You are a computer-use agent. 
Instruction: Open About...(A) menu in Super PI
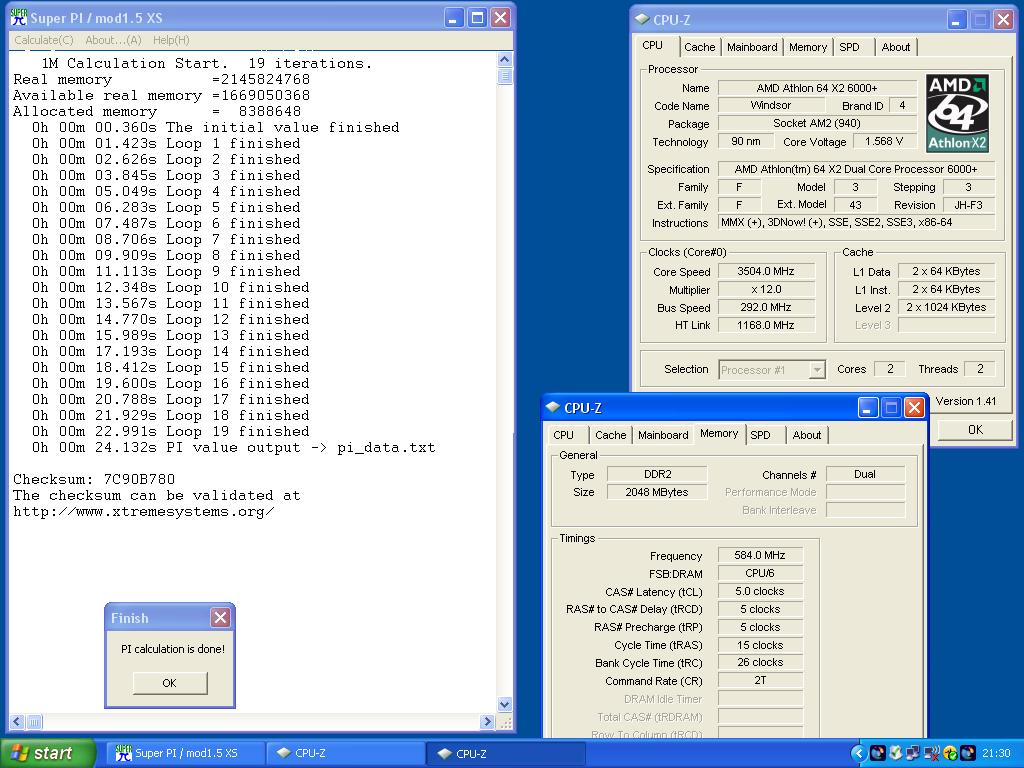pos(113,40)
